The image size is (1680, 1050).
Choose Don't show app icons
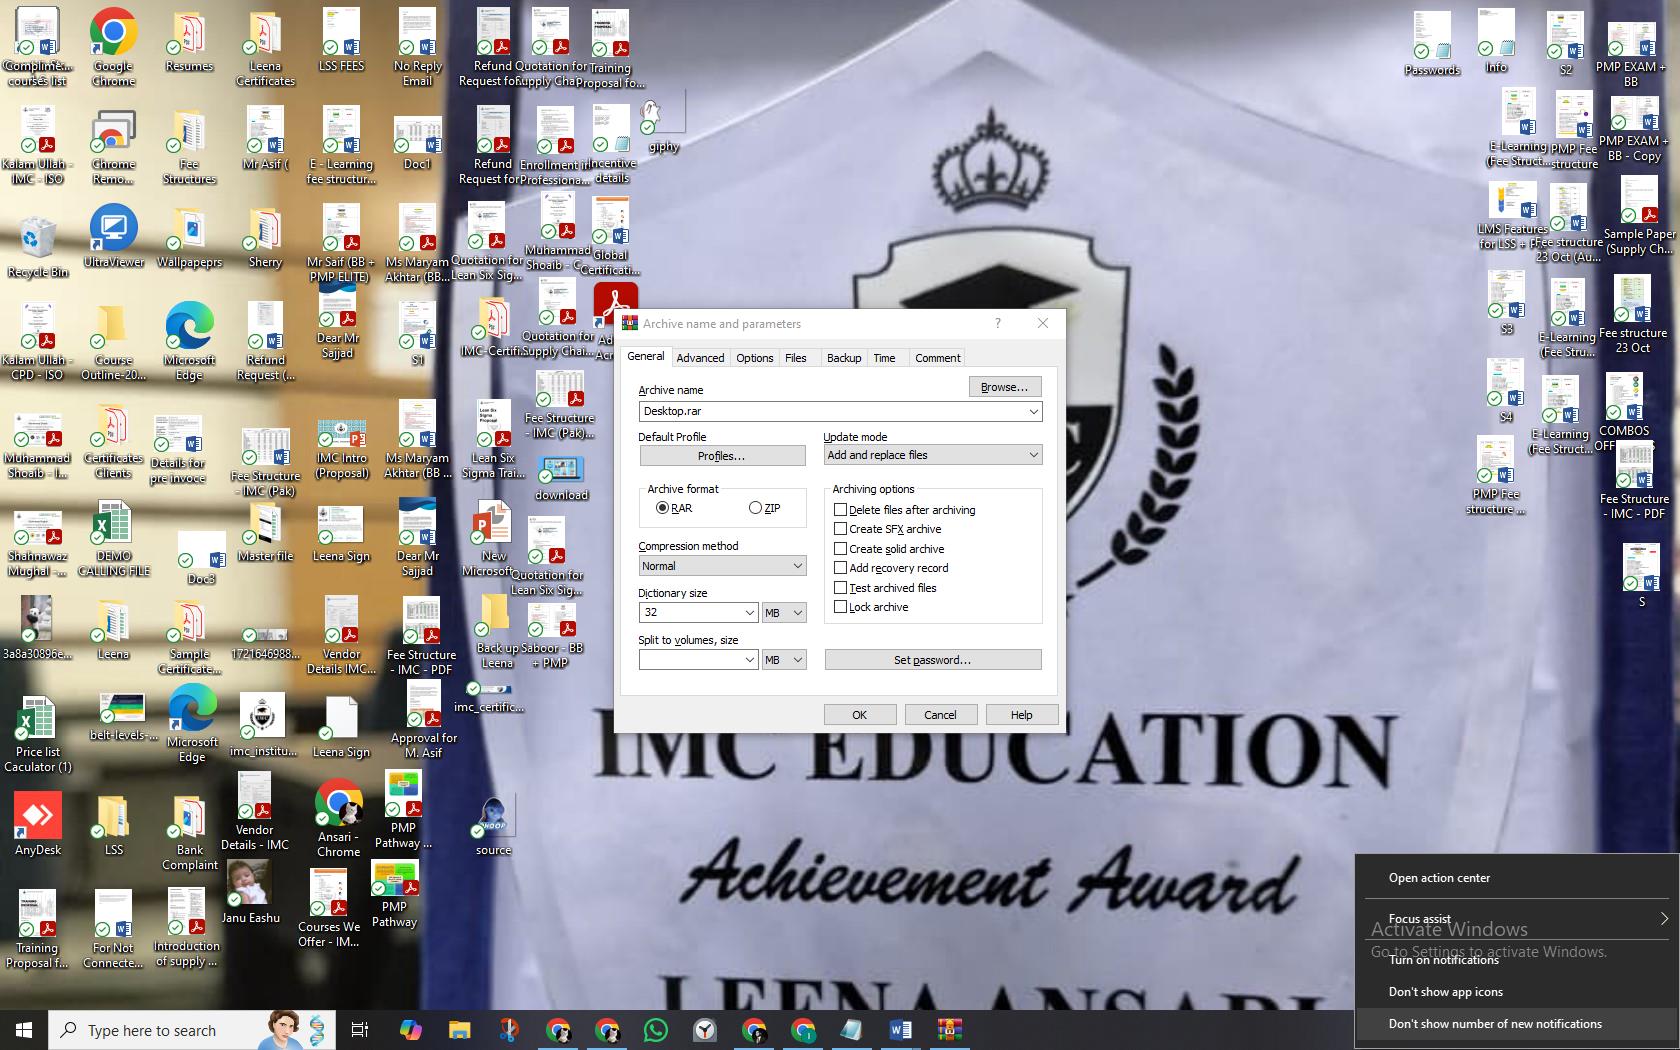[1517, 992]
